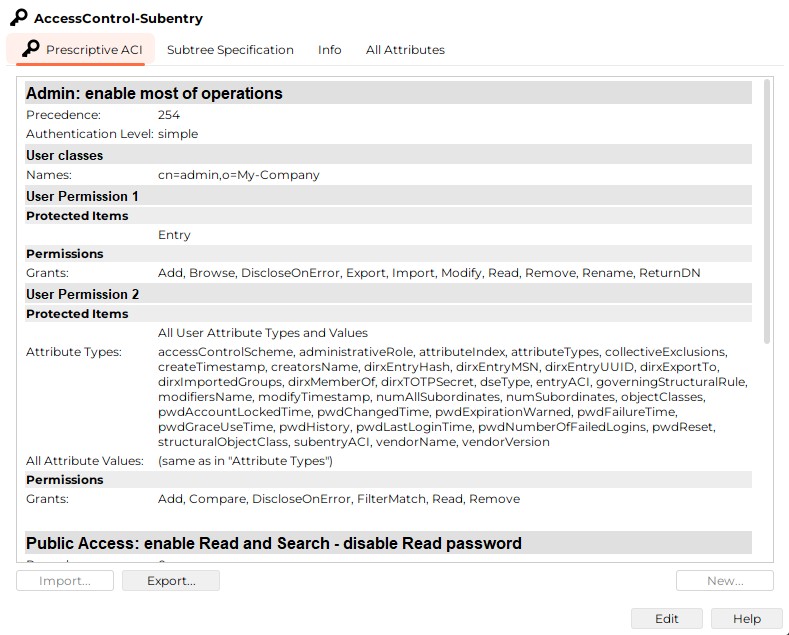Click the attribute line starting 'pwdAccountLockedTime'
Viewport: 789px width, 635px height.
(x=418, y=412)
